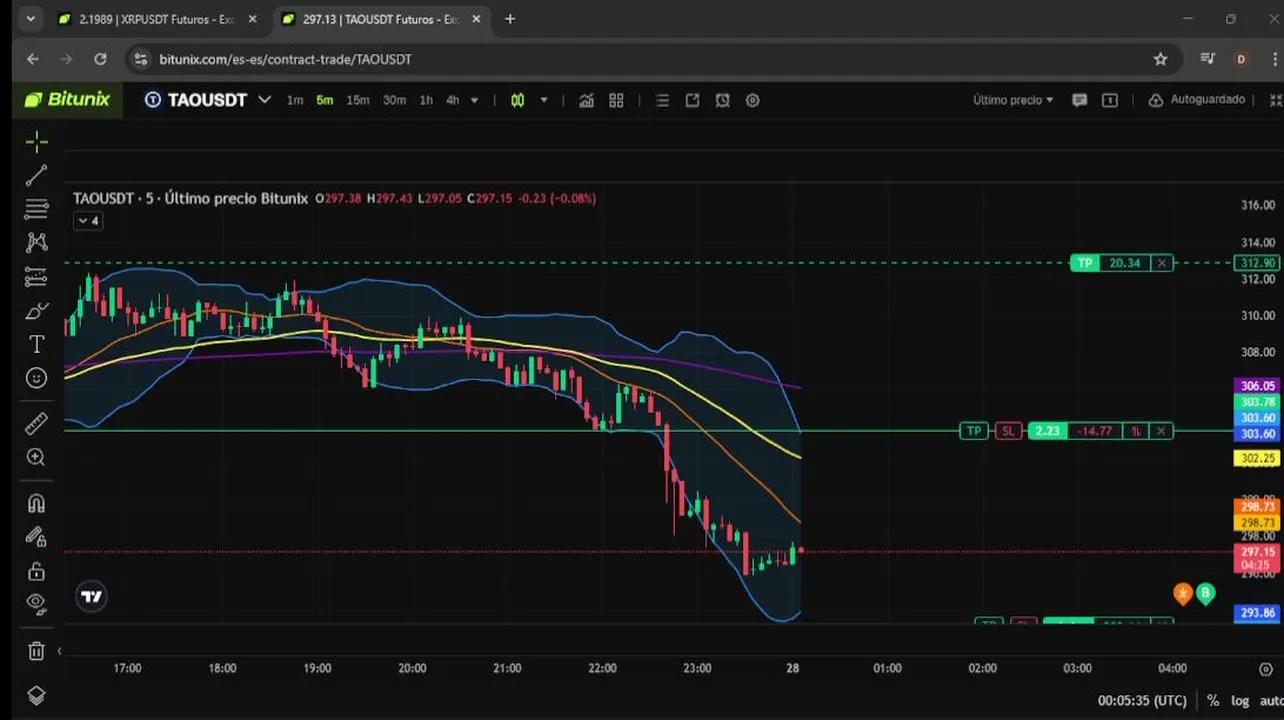This screenshot has width=1284, height=720.
Task: Click the pop-out external chart icon
Action: pos(692,100)
